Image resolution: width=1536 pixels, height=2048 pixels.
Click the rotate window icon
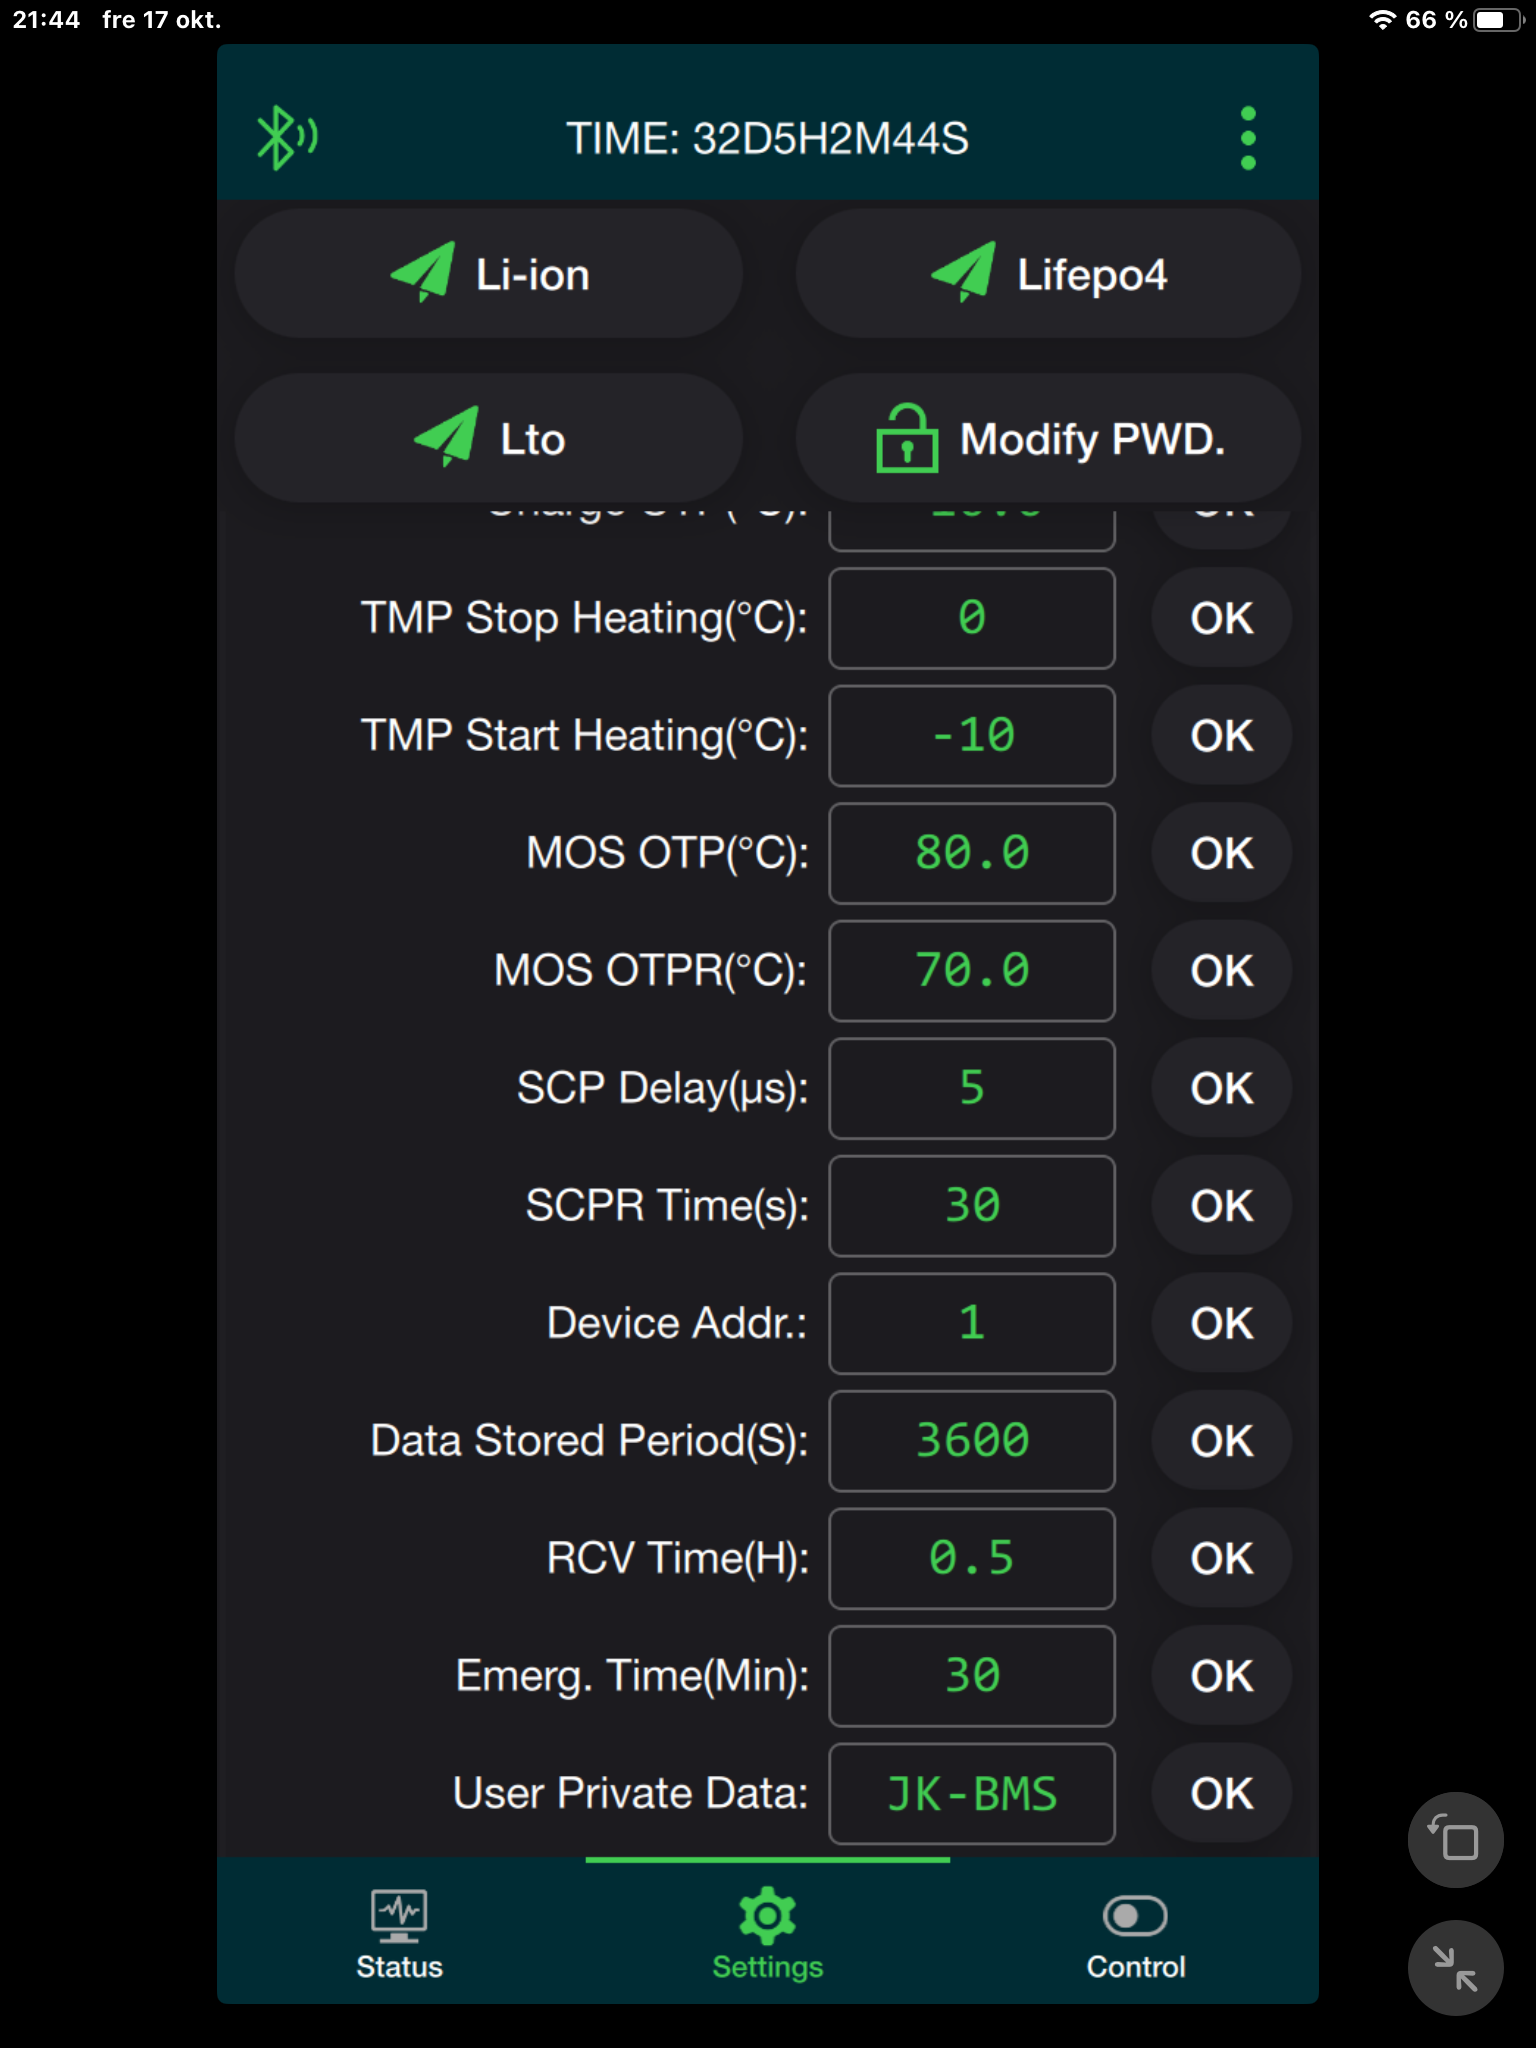pyautogui.click(x=1455, y=1839)
